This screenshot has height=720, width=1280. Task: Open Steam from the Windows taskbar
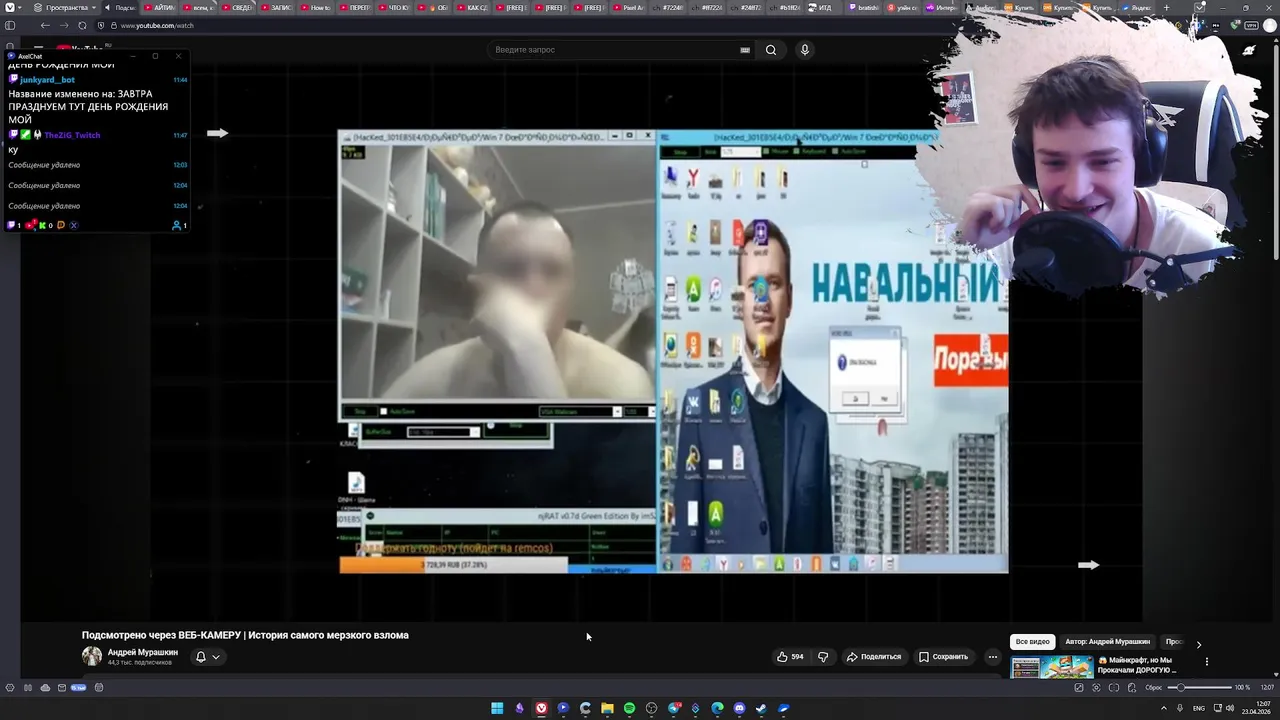(761, 708)
